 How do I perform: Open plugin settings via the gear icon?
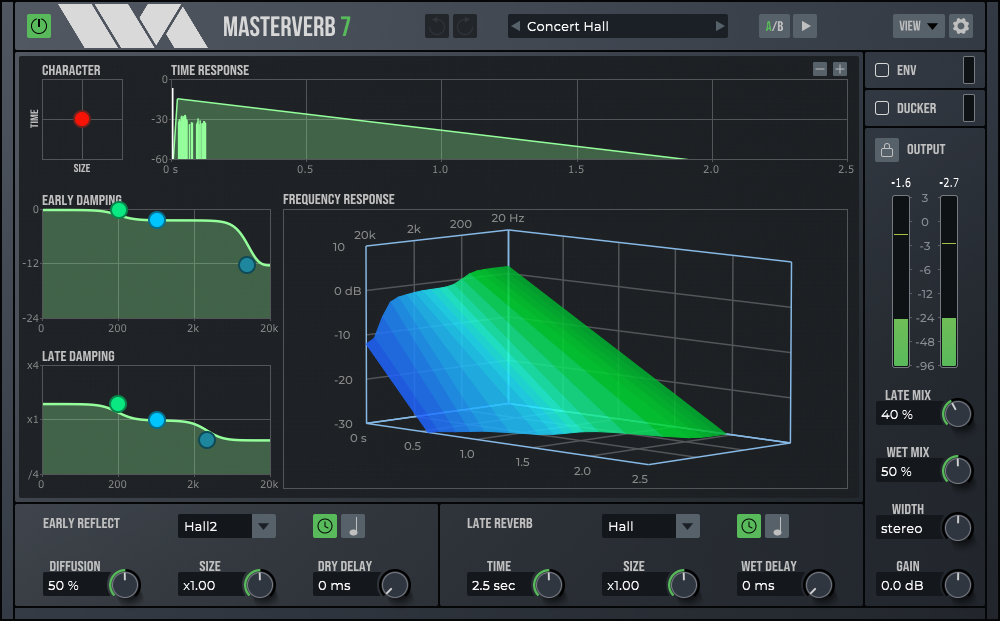[961, 25]
